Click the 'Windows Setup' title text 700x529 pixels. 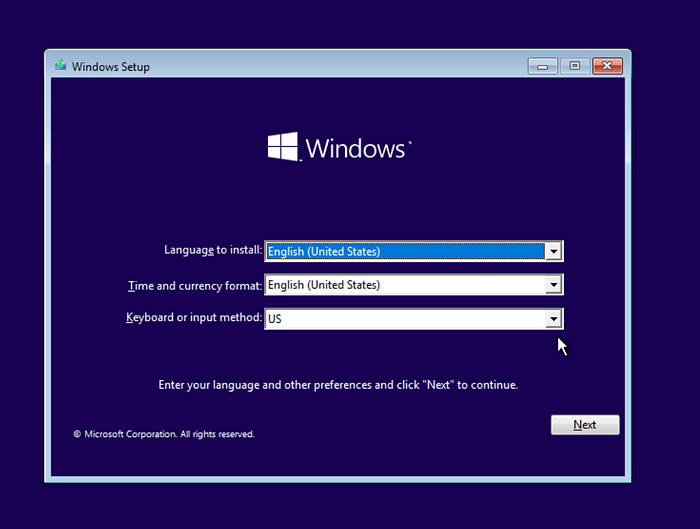(x=111, y=67)
